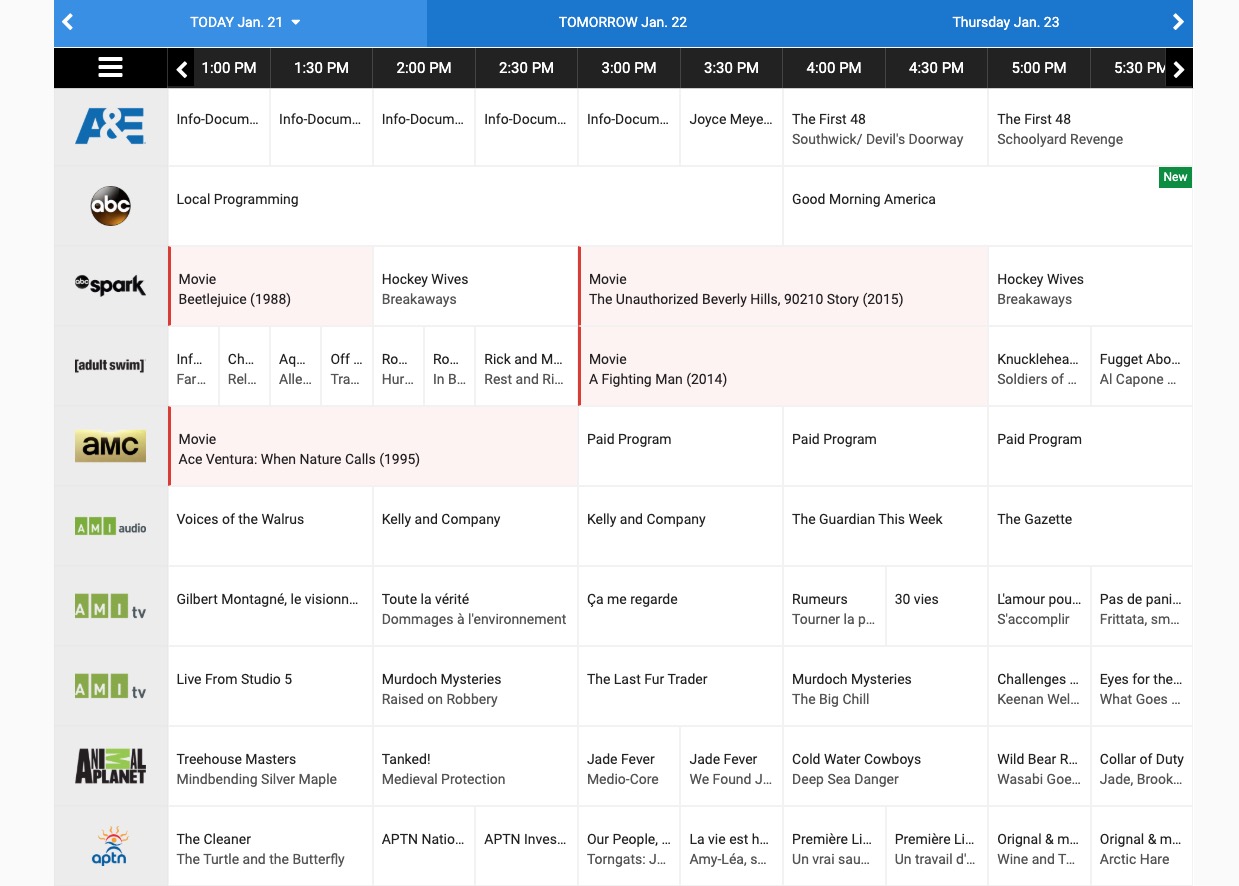Open Murdoch Mysteries Raised on Robbery
This screenshot has width=1239, height=886.
pyautogui.click(x=475, y=686)
